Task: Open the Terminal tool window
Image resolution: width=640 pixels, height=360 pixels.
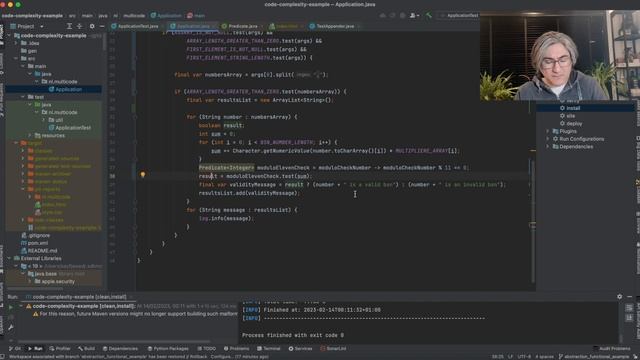Action: click(269, 349)
